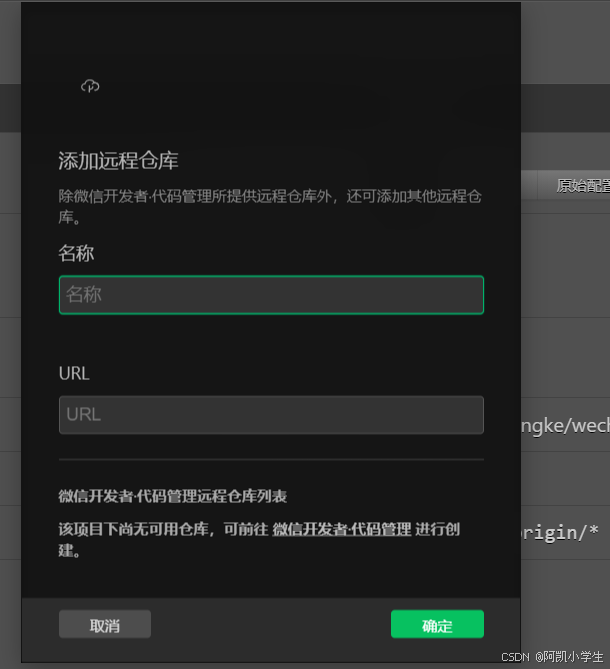Click the cloud upload icon
The image size is (610, 669).
coord(90,86)
